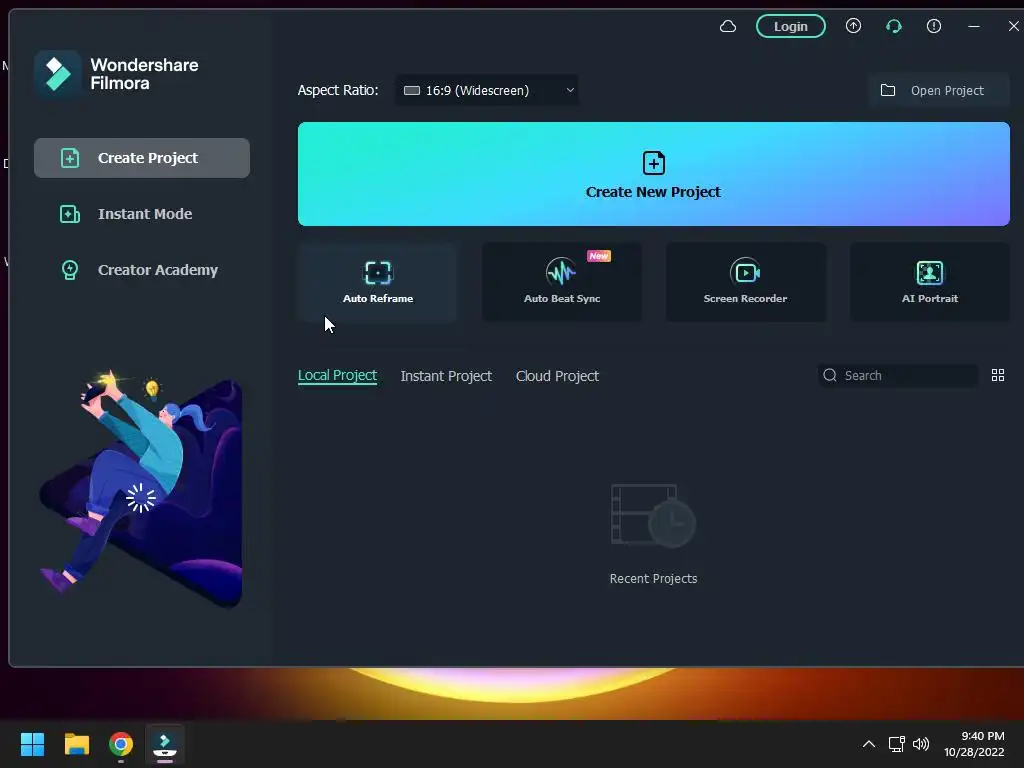Switch to Cloud Project tab
1024x768 pixels.
pyautogui.click(x=557, y=376)
